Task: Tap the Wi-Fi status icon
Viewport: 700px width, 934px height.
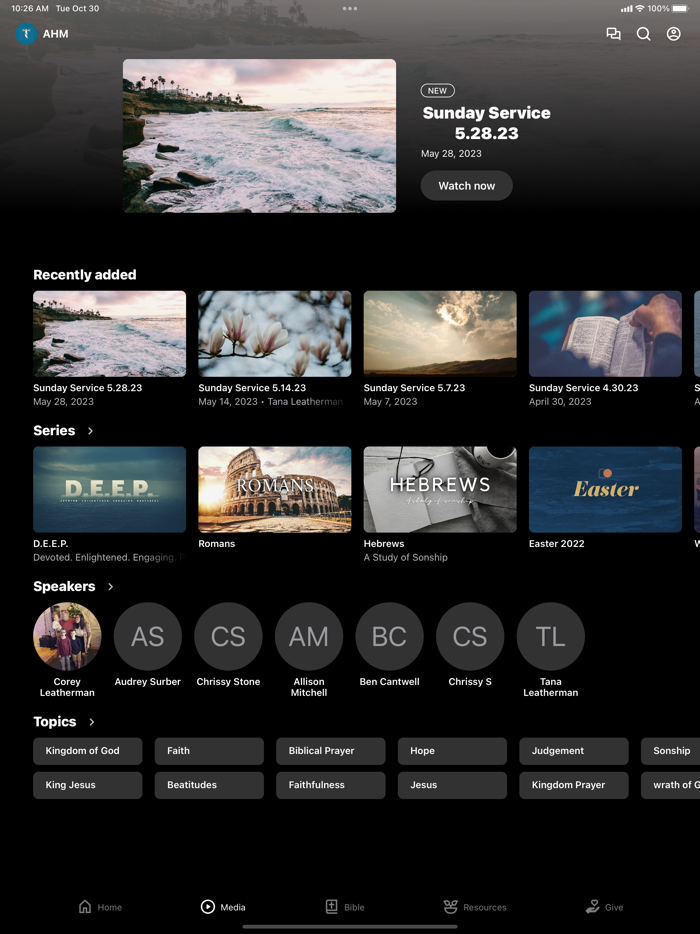Action: [640, 8]
